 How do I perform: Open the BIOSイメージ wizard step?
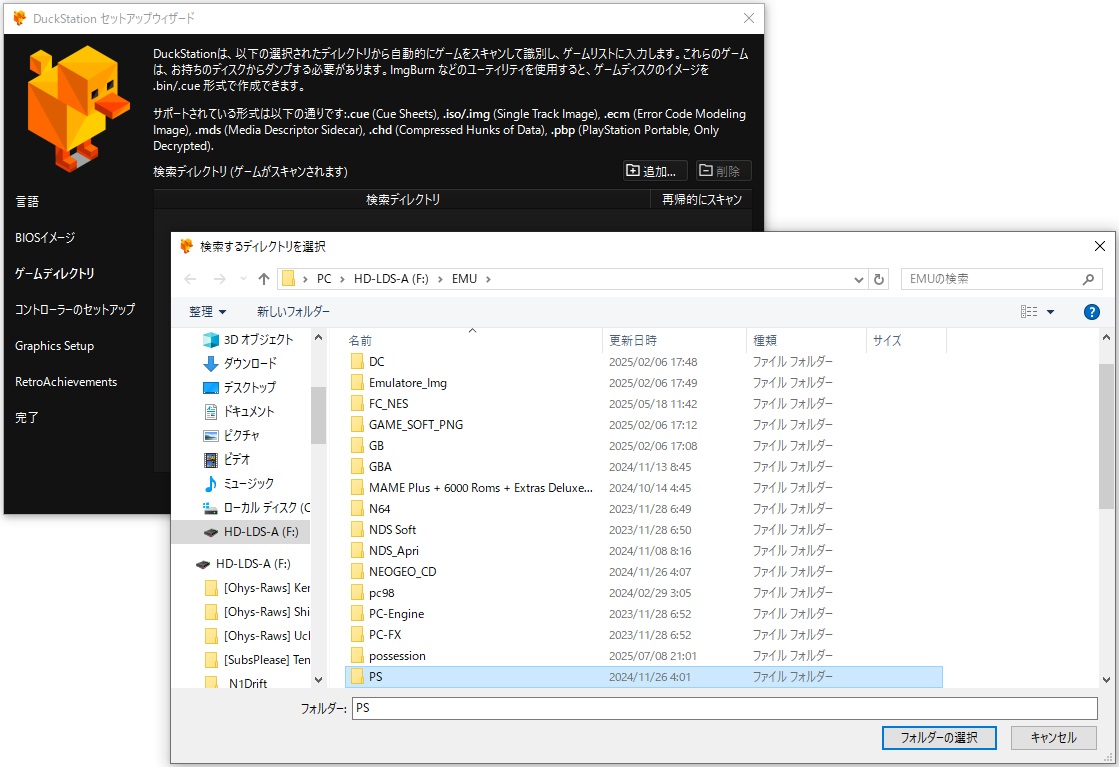[45, 238]
